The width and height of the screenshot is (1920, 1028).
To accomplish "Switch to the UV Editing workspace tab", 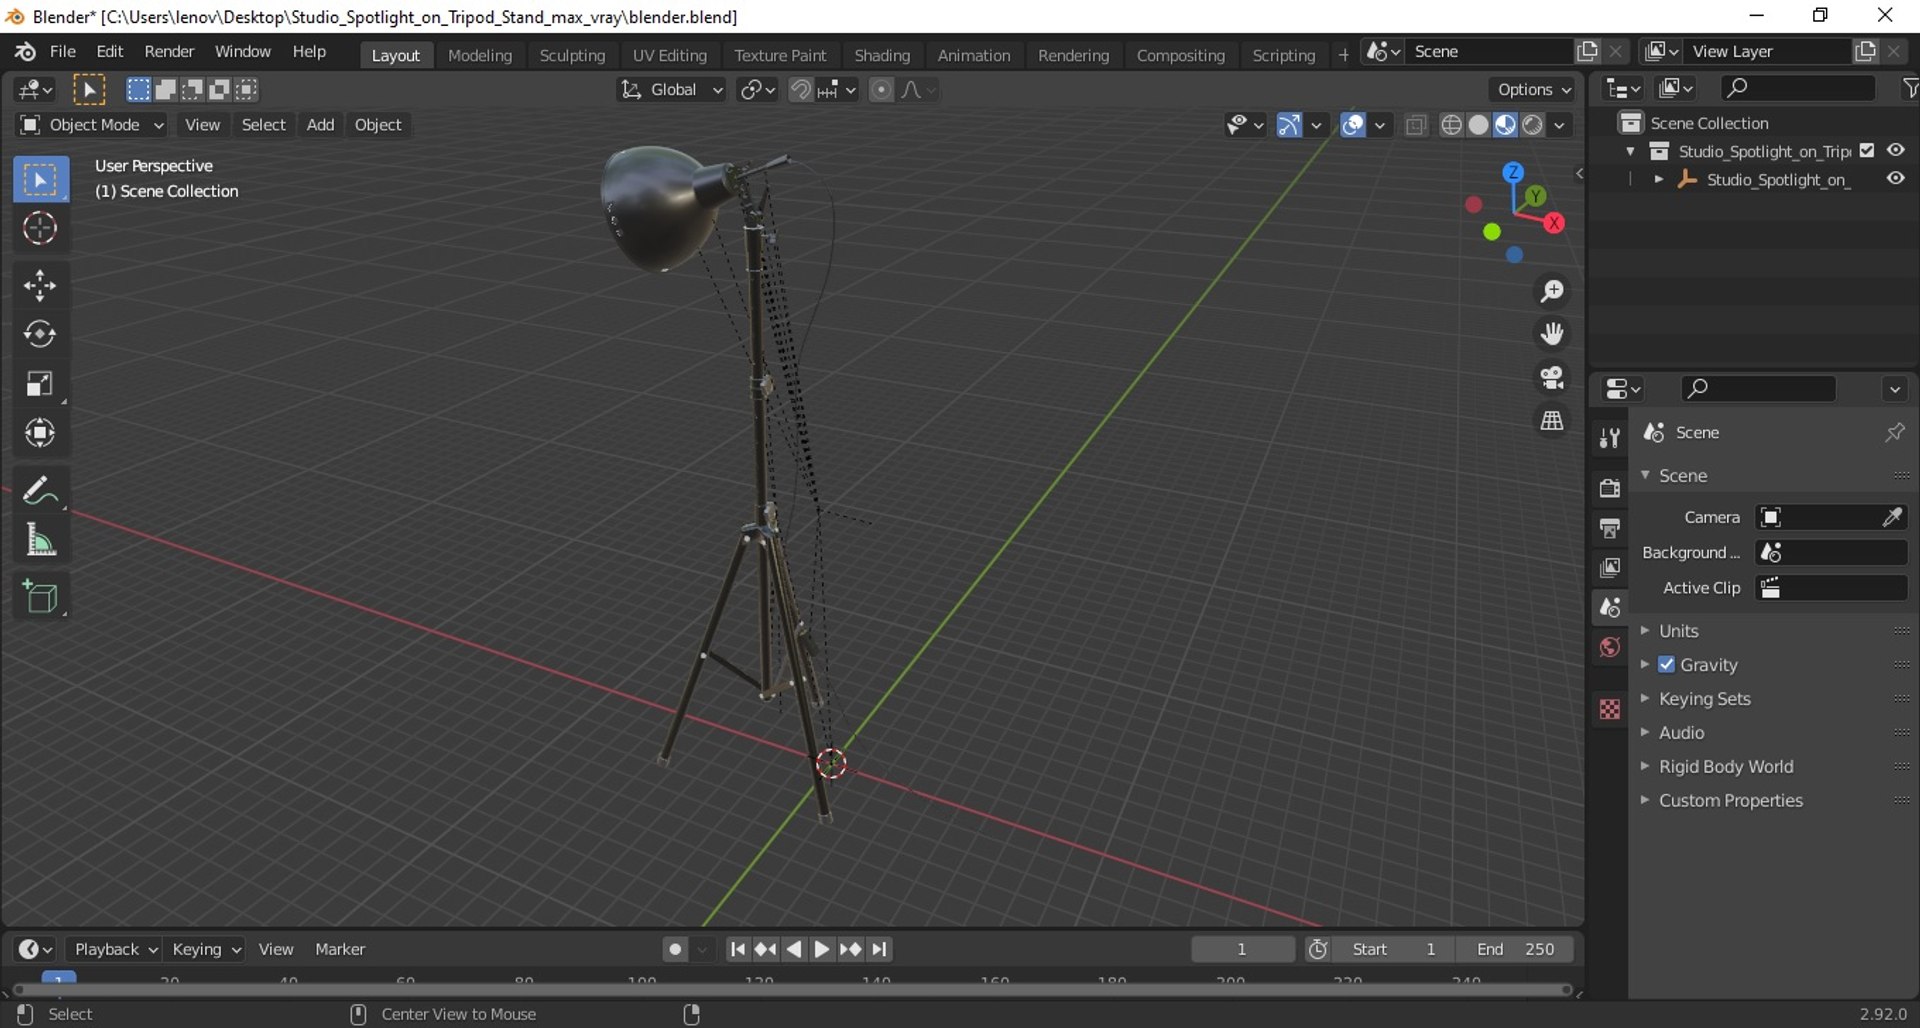I will point(669,55).
